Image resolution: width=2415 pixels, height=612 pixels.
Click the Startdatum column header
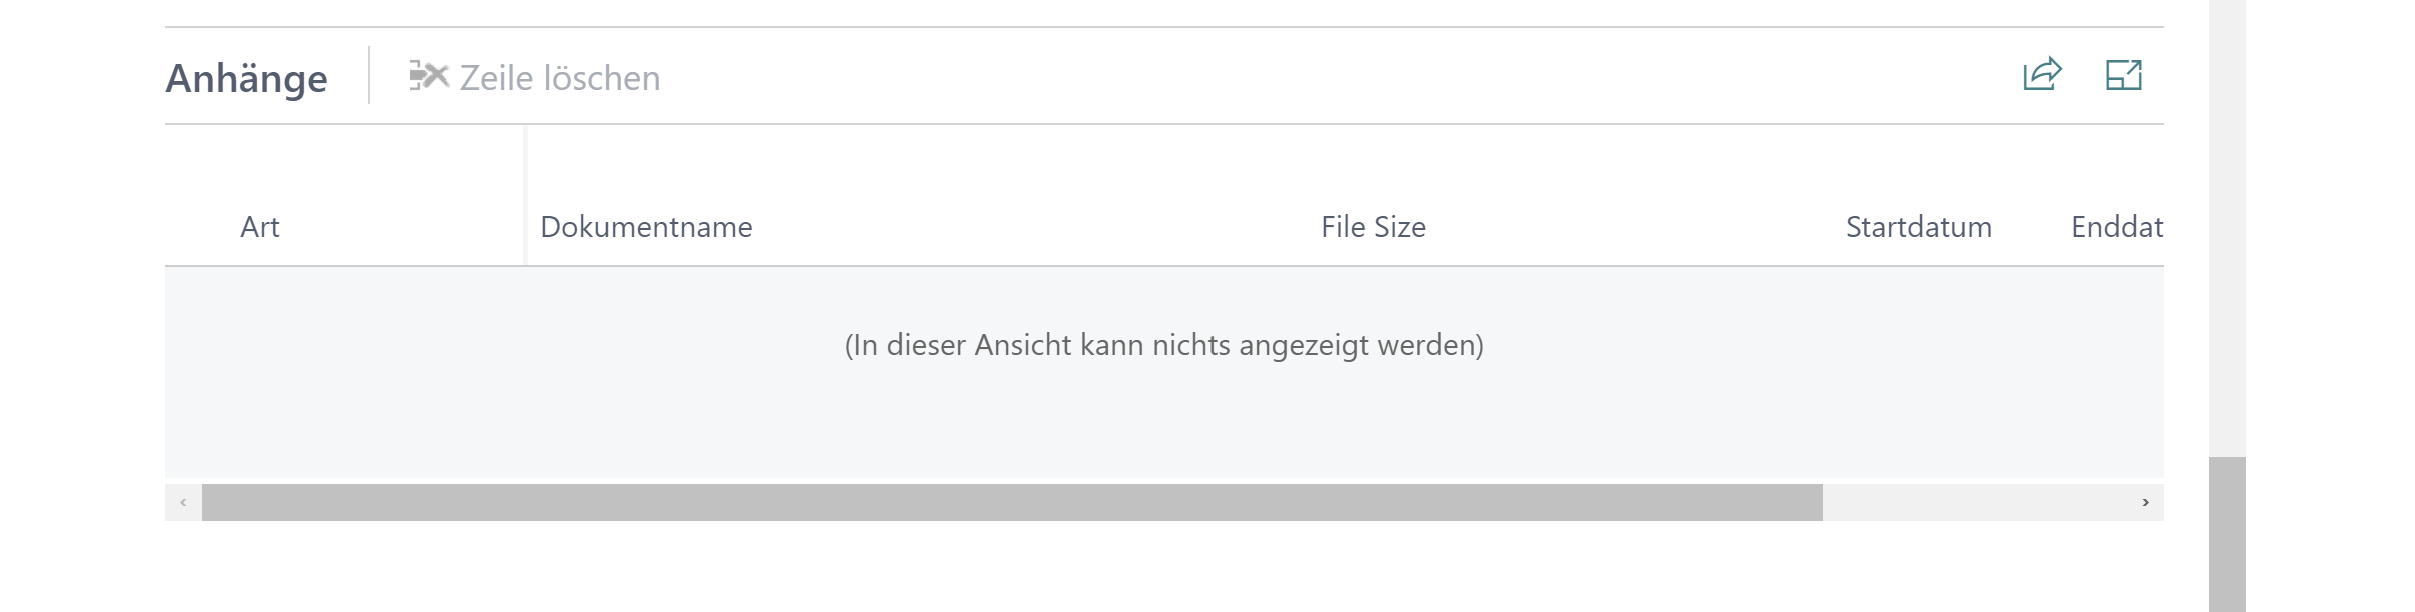point(1919,227)
